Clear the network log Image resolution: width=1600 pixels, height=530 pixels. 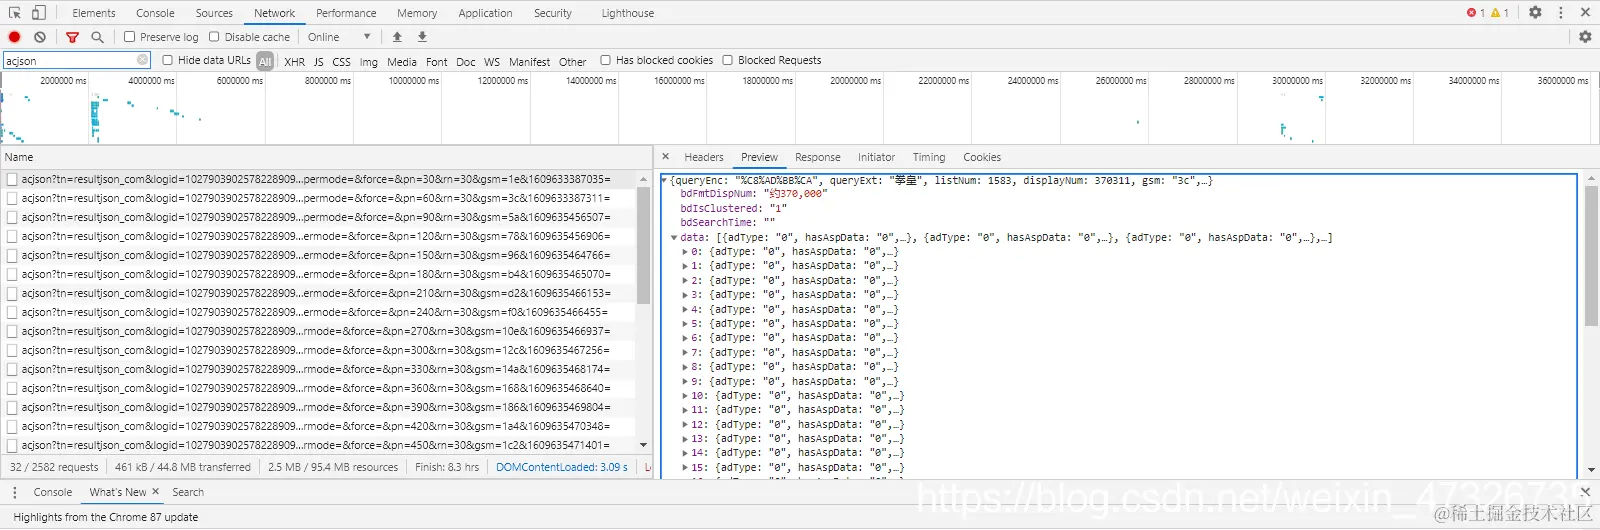click(40, 37)
